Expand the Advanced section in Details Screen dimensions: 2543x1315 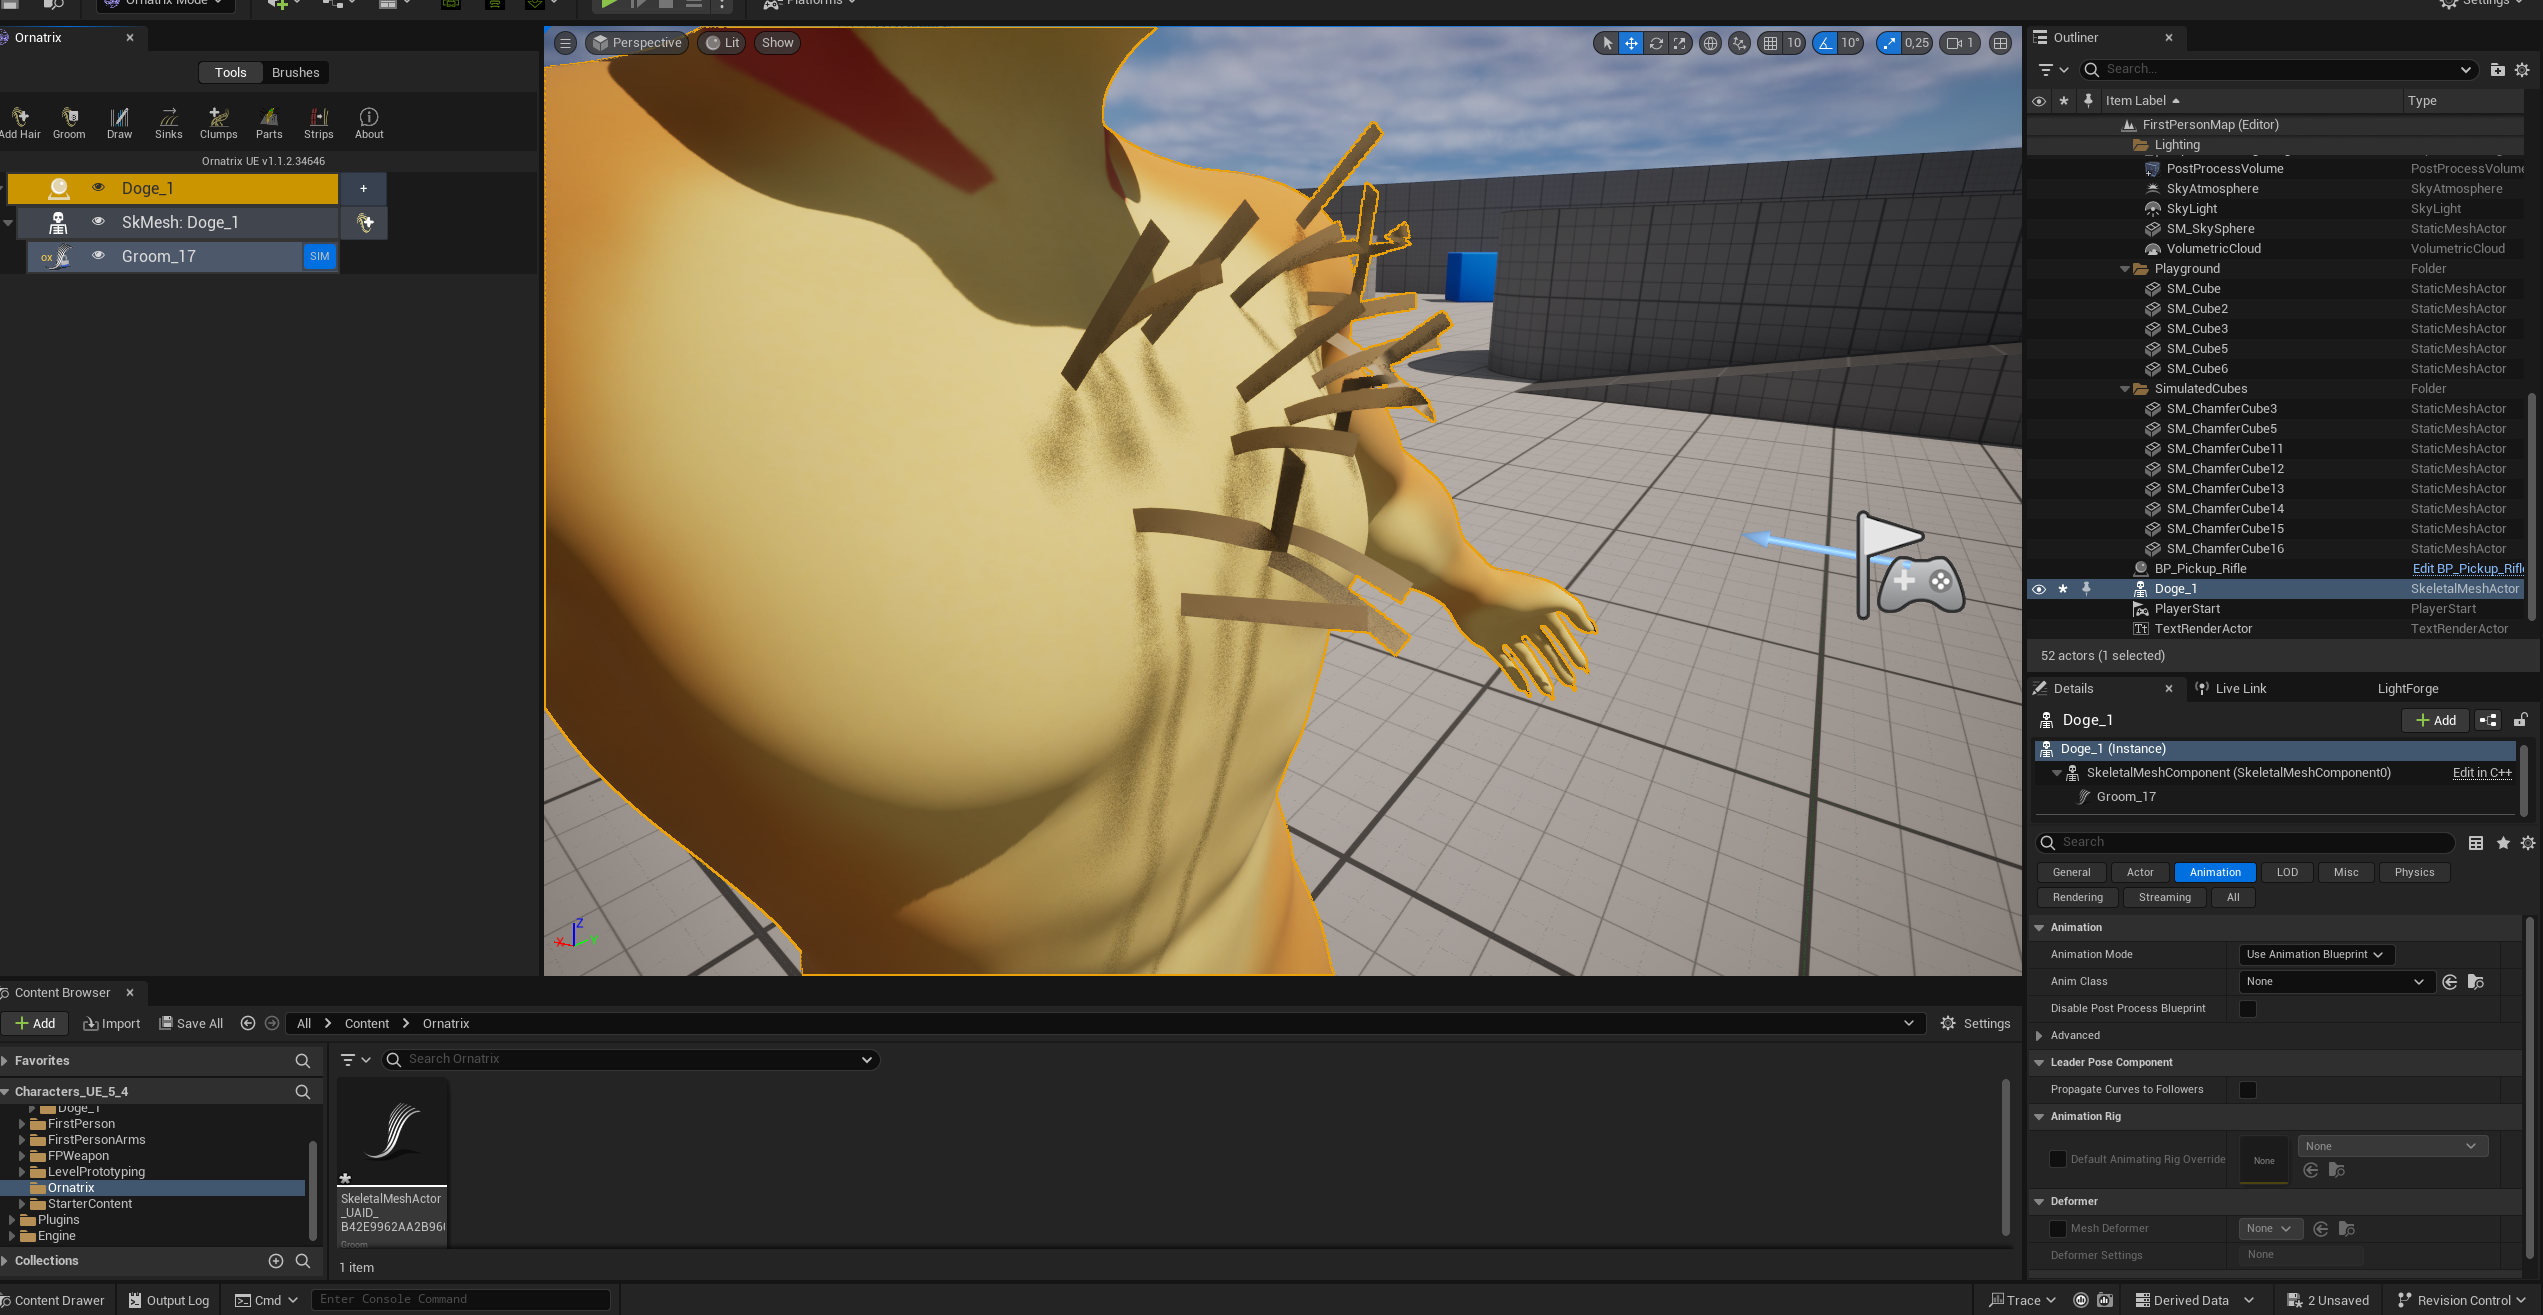pyautogui.click(x=2039, y=1035)
